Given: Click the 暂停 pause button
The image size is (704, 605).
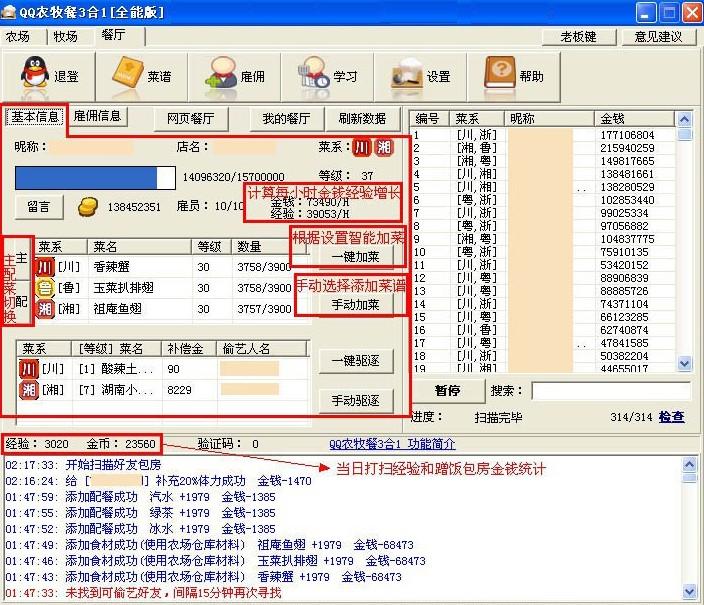Looking at the screenshot, I should [448, 391].
